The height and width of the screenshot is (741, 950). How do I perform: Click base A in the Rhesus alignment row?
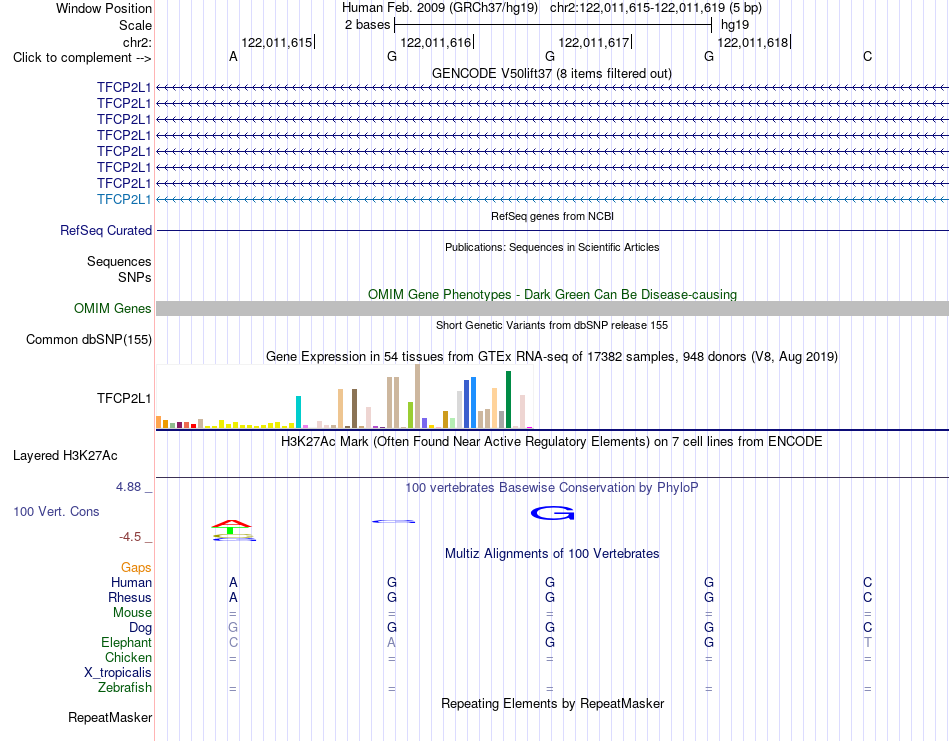click(233, 597)
